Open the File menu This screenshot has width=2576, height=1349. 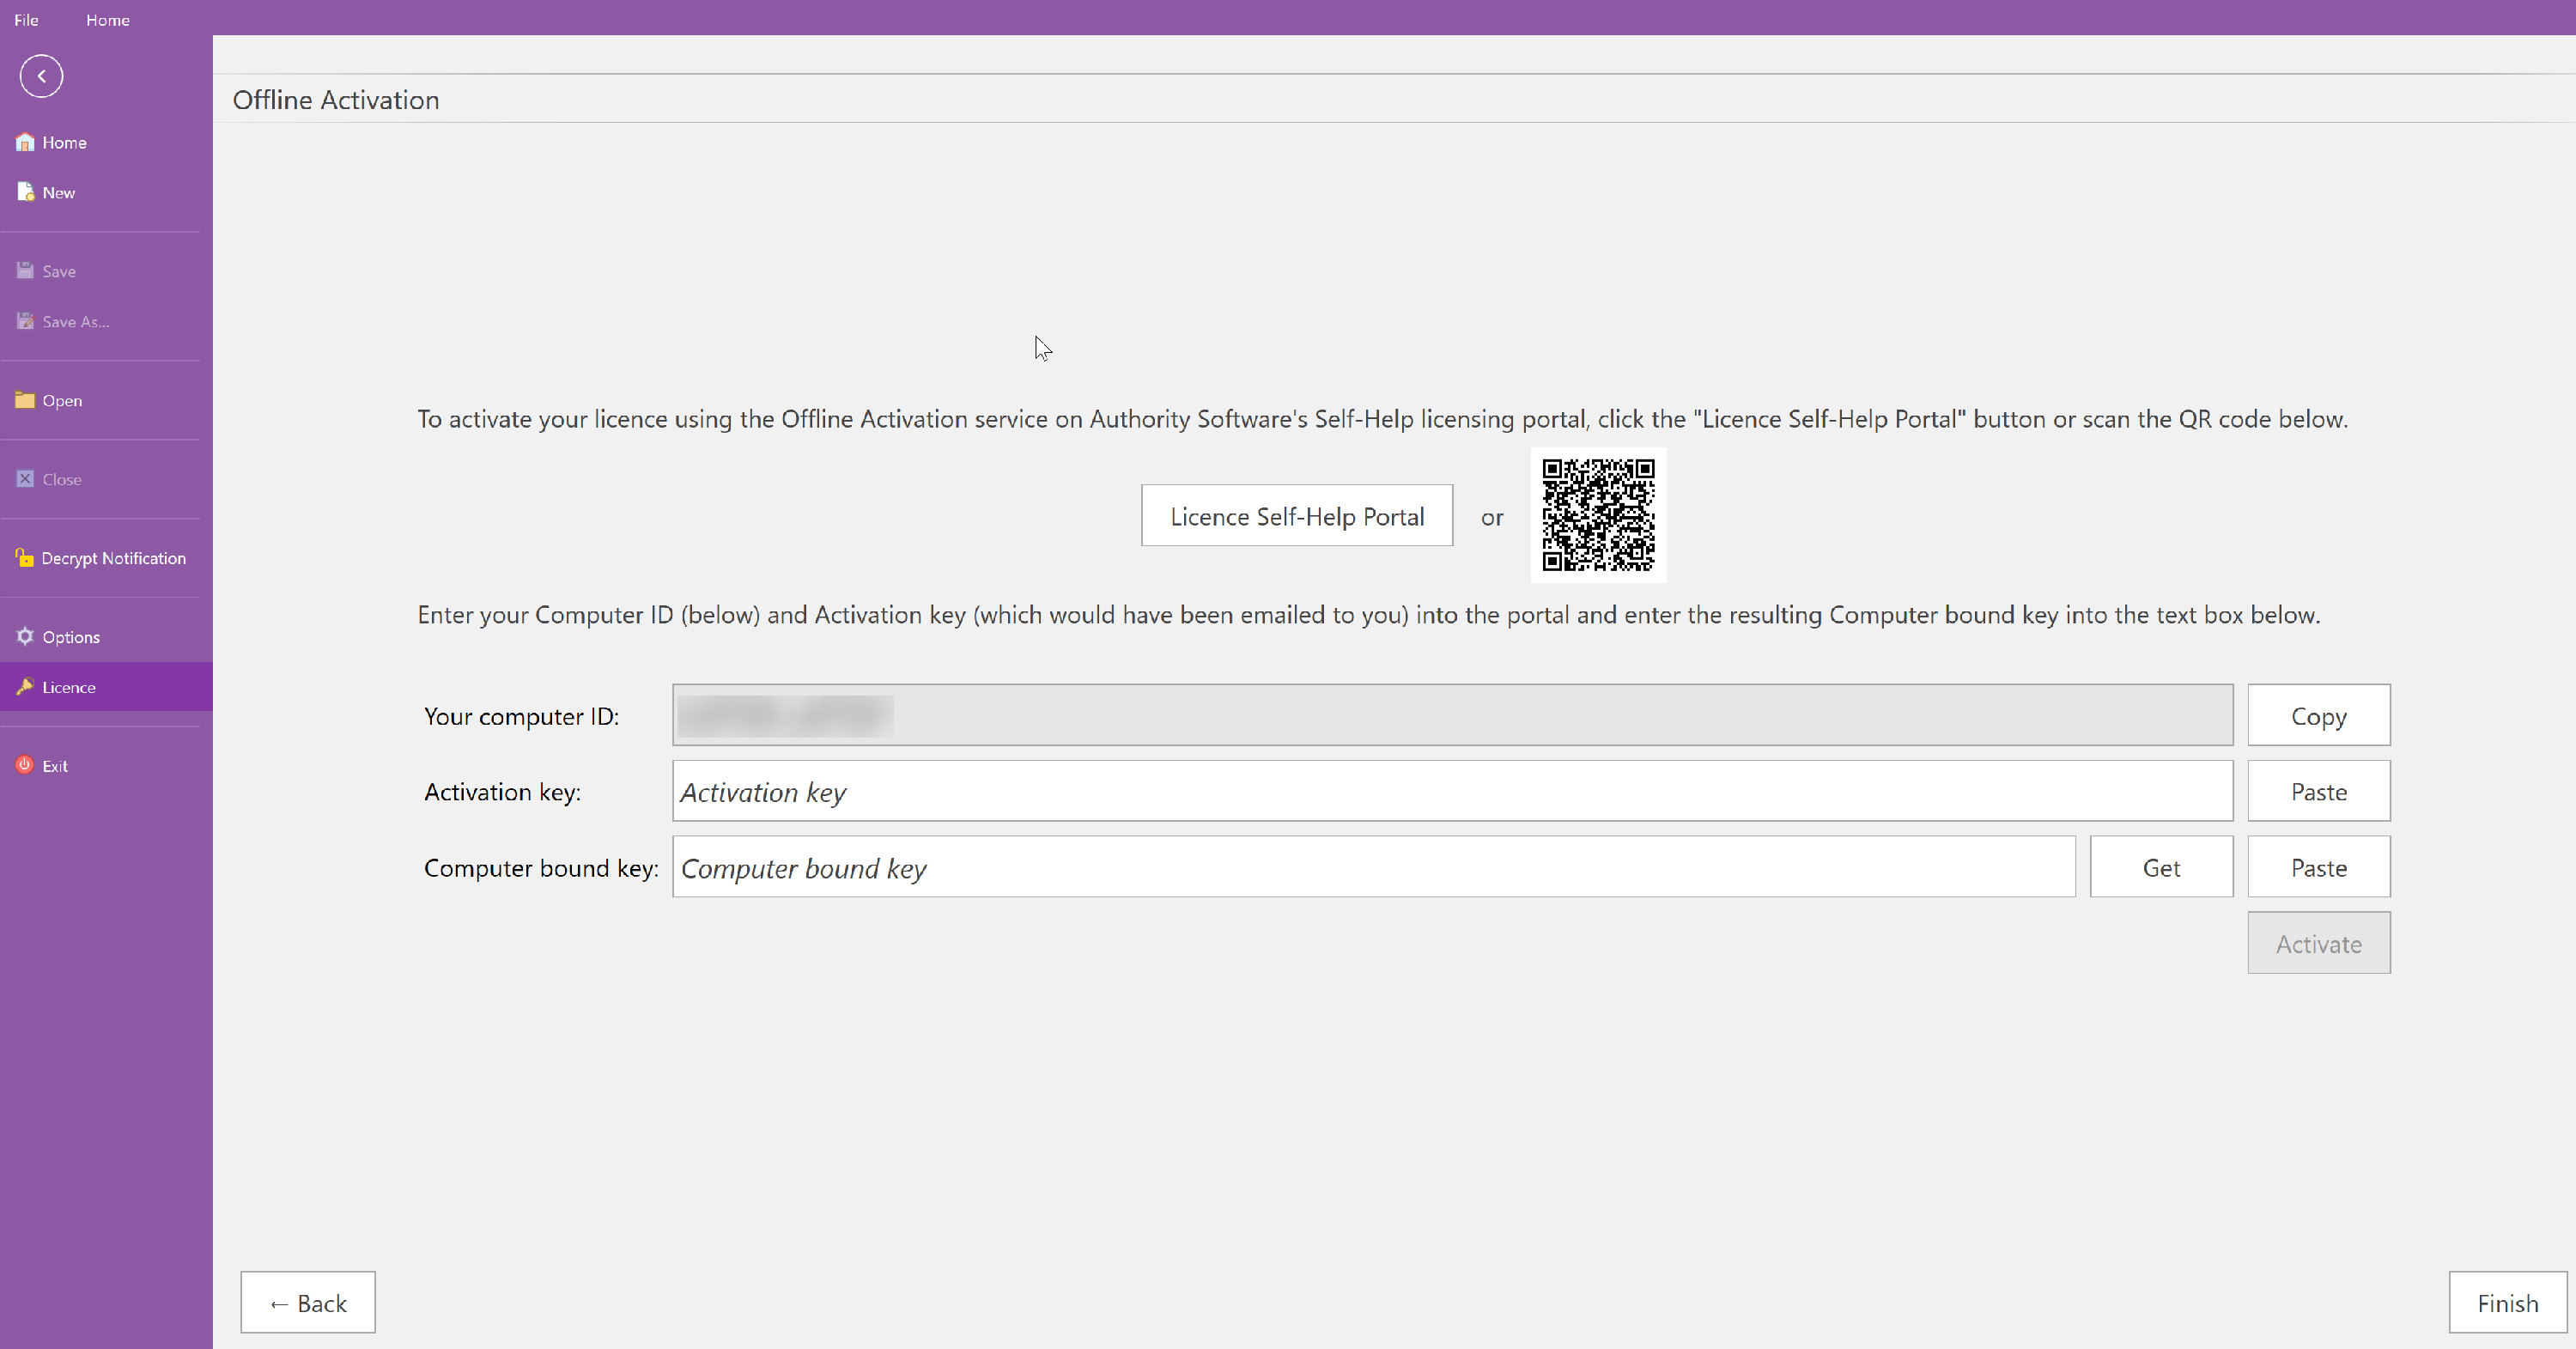(26, 20)
